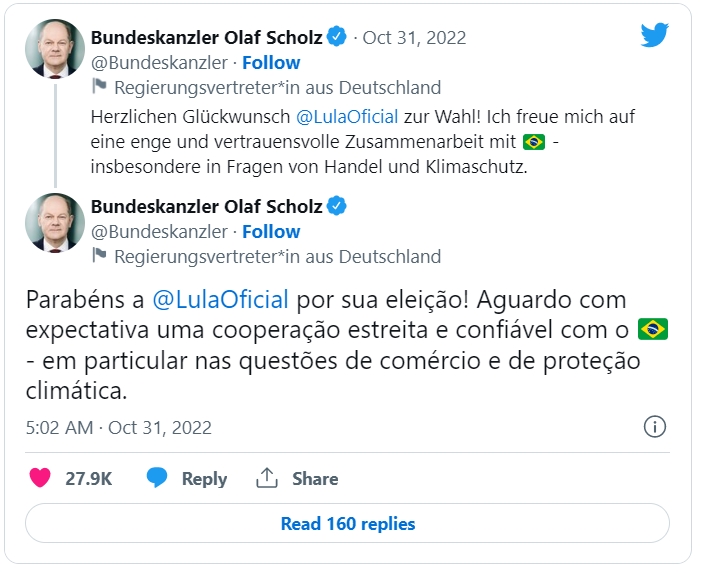
Task: Click the Oct 31, 2022 date in the top tweet header
Action: pyautogui.click(x=414, y=38)
